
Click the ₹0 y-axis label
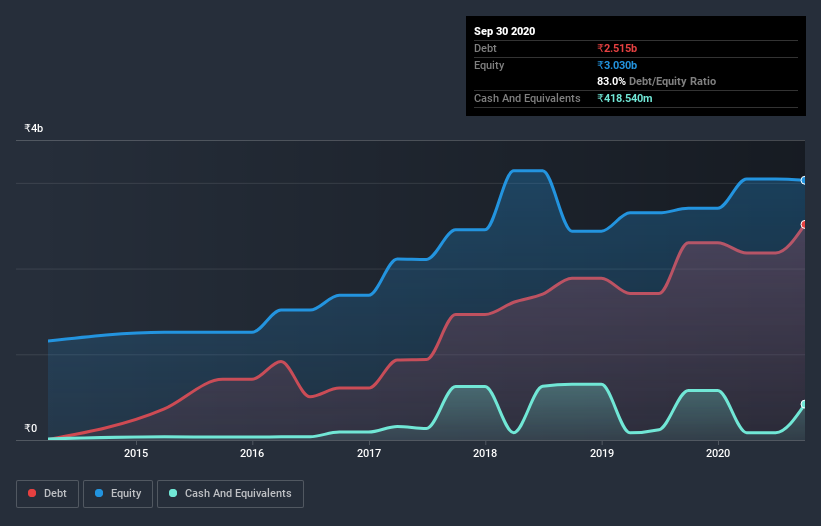click(x=30, y=428)
